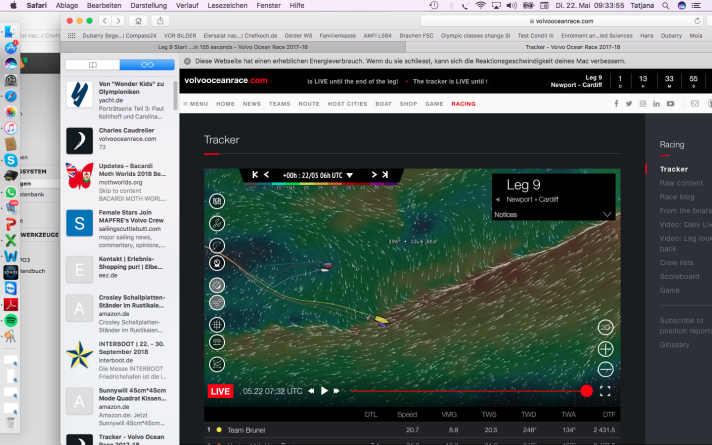Step the tracker playback backward
Image resolution: width=712 pixels, height=445 pixels.
(310, 391)
